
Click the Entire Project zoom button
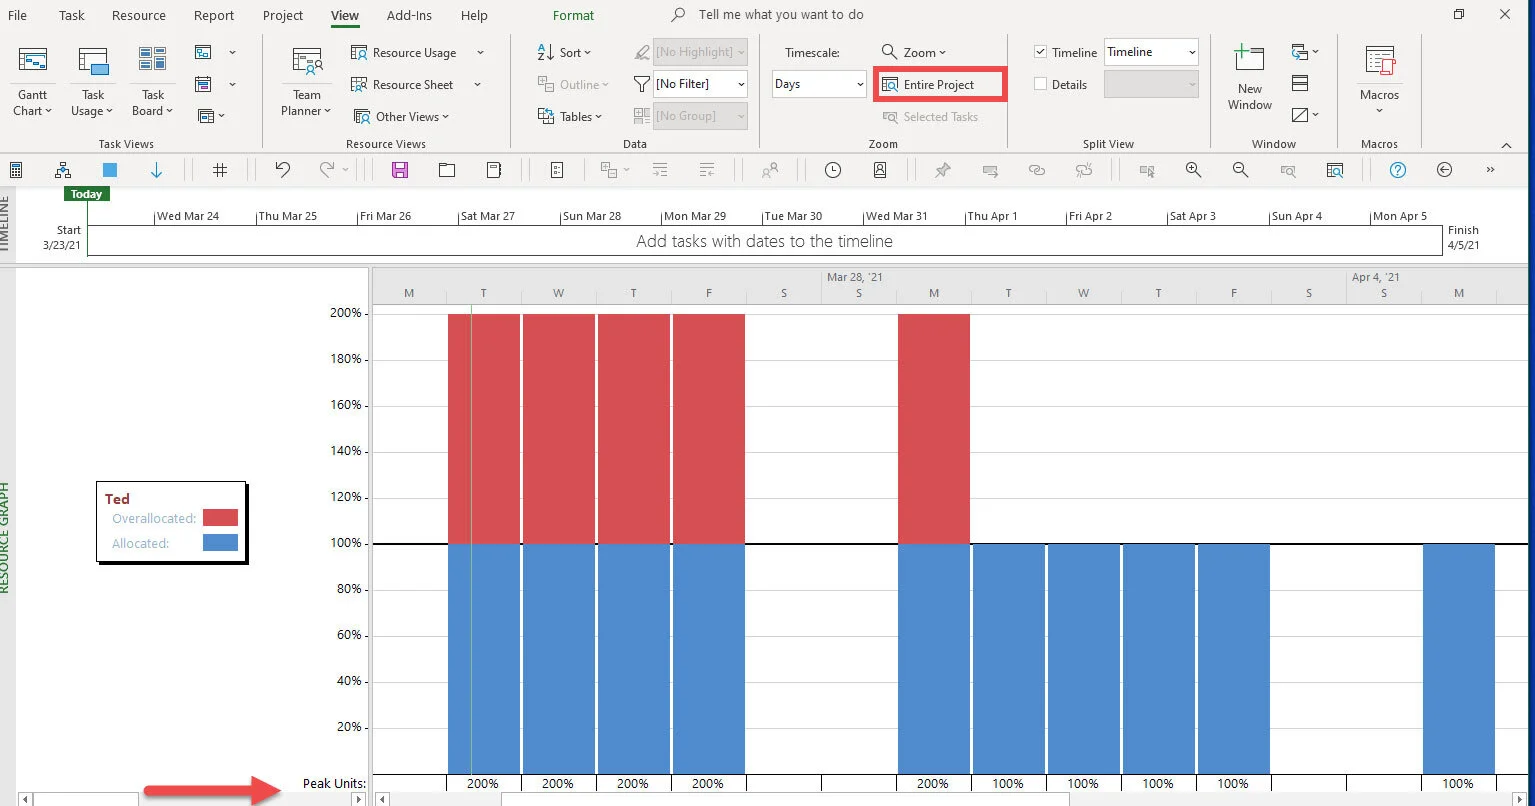[939, 85]
